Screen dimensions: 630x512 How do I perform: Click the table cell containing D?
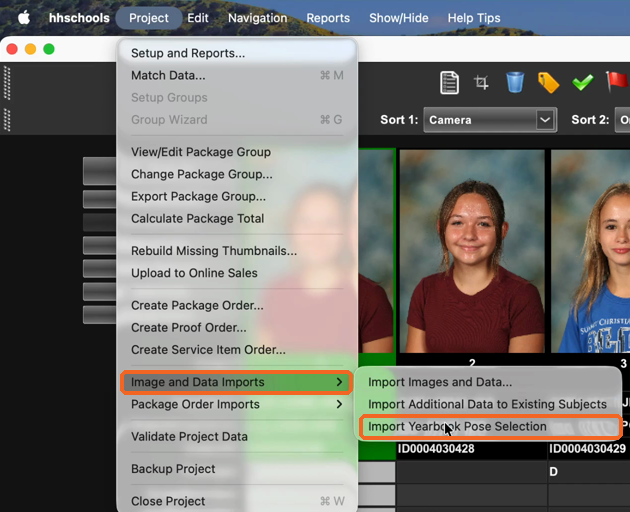[x=589, y=471]
